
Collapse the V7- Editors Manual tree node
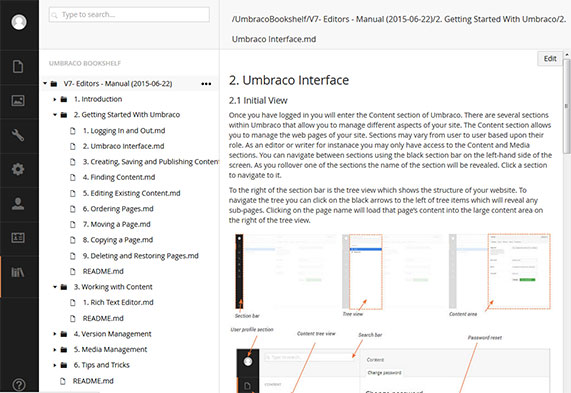(45, 83)
